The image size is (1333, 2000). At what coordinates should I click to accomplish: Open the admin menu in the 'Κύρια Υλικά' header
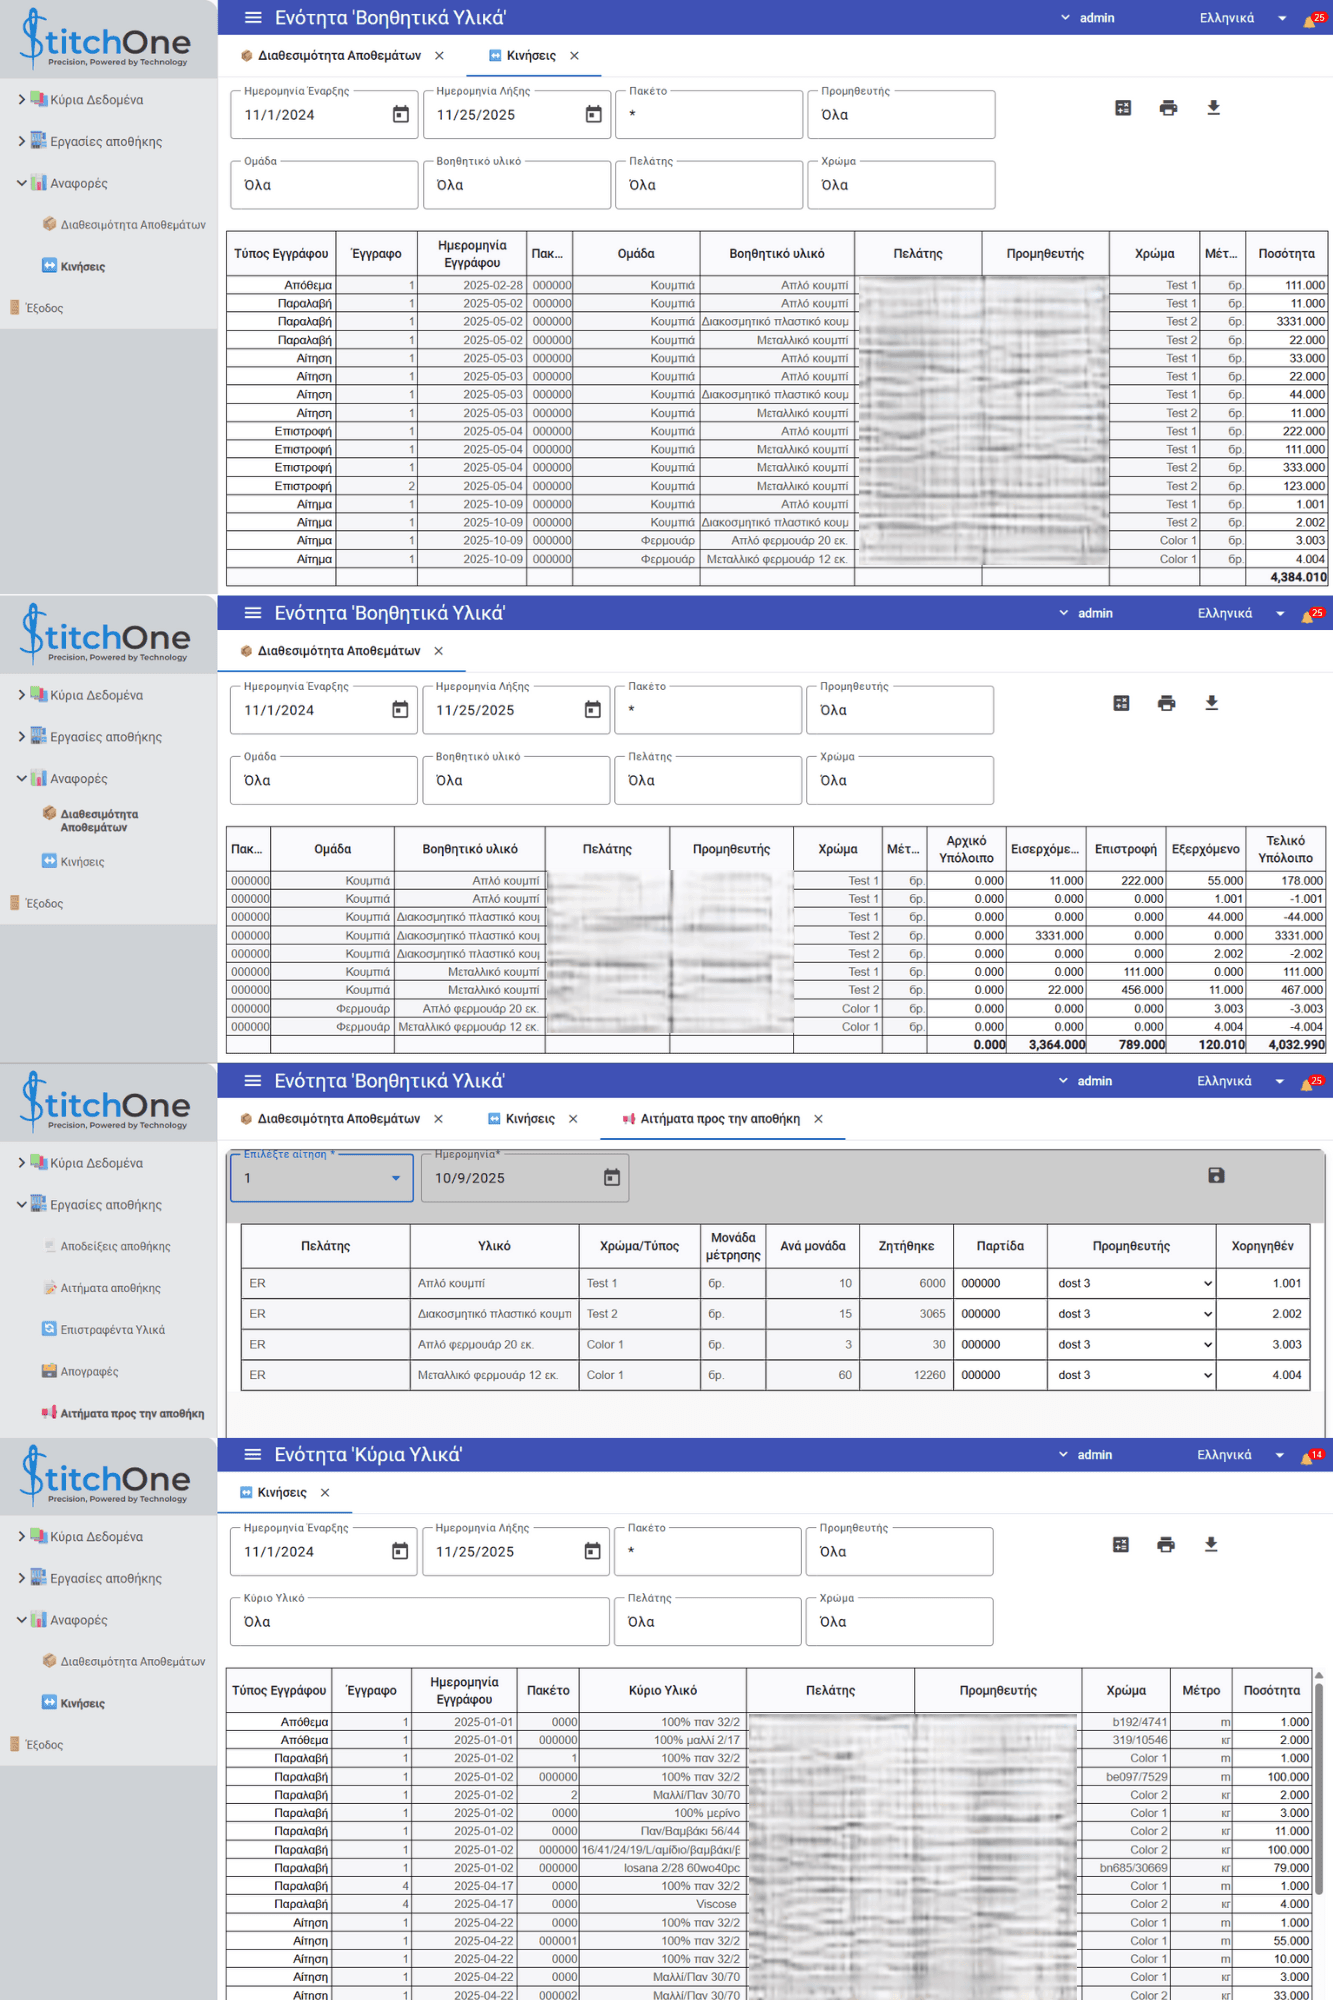click(1085, 1455)
